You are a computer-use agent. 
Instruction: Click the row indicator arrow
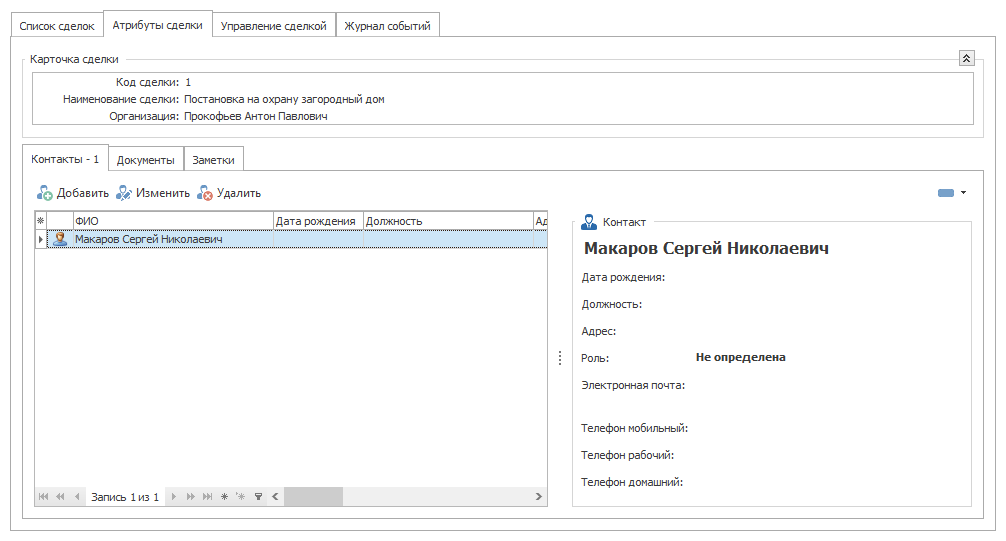(40, 239)
